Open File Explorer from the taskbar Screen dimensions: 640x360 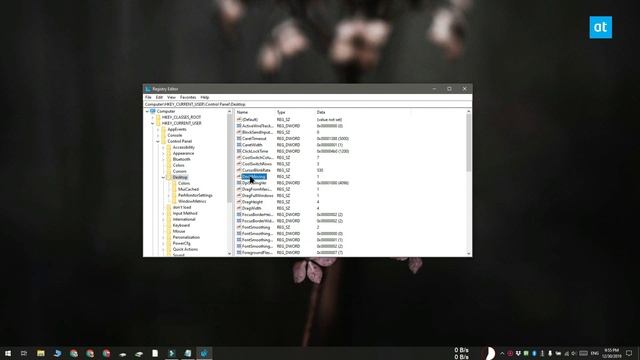[x=40, y=353]
